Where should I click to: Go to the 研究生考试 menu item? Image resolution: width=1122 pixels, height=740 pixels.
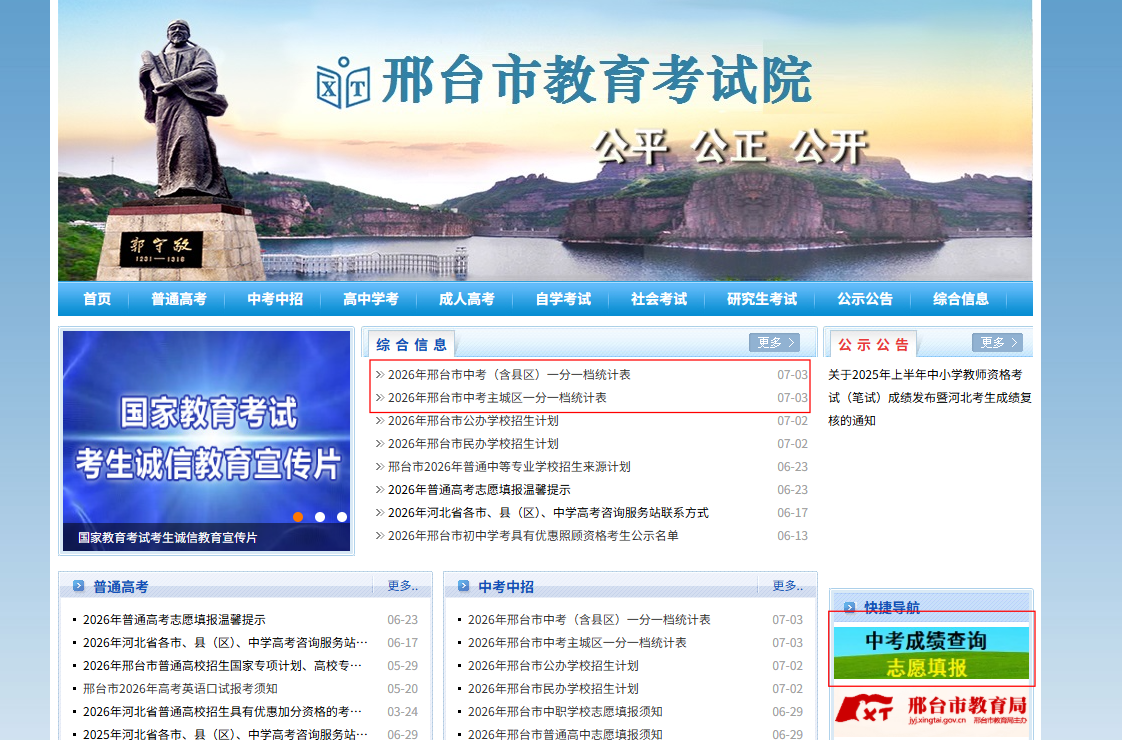tap(762, 299)
